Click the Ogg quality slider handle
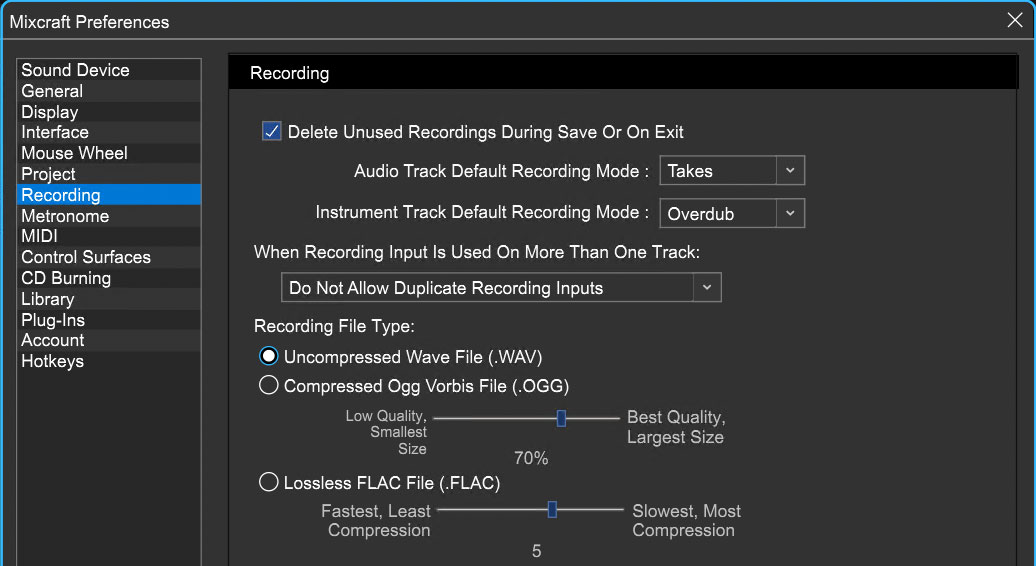Image resolution: width=1036 pixels, height=566 pixels. pyautogui.click(x=561, y=418)
